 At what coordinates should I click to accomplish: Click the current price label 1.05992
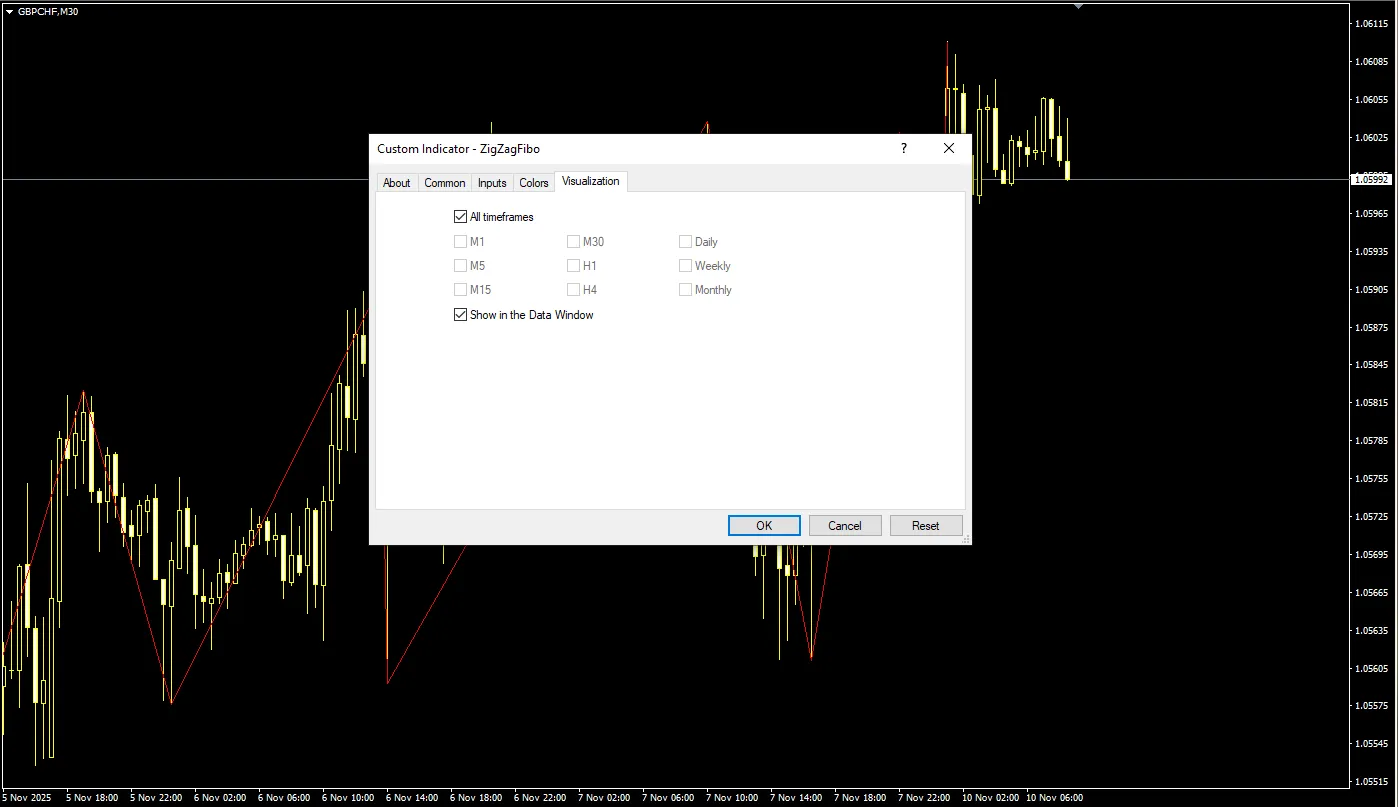point(1369,179)
